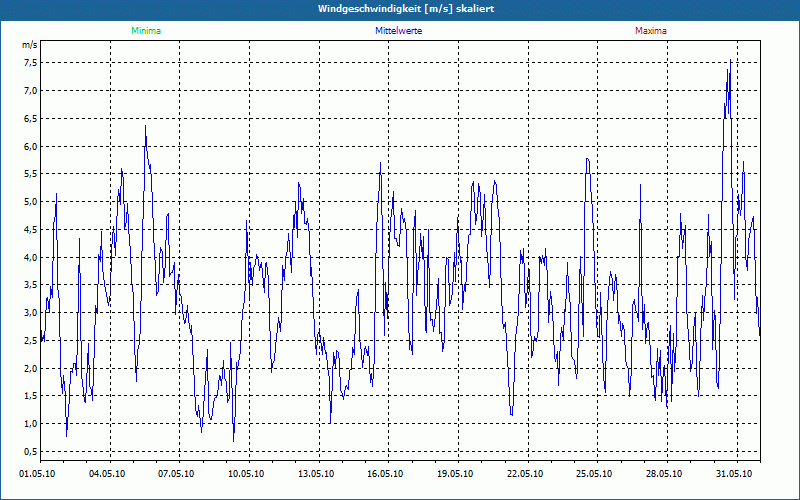Click the 2,5 y-axis value
Viewport: 800px width, 500px height.
click(x=31, y=341)
